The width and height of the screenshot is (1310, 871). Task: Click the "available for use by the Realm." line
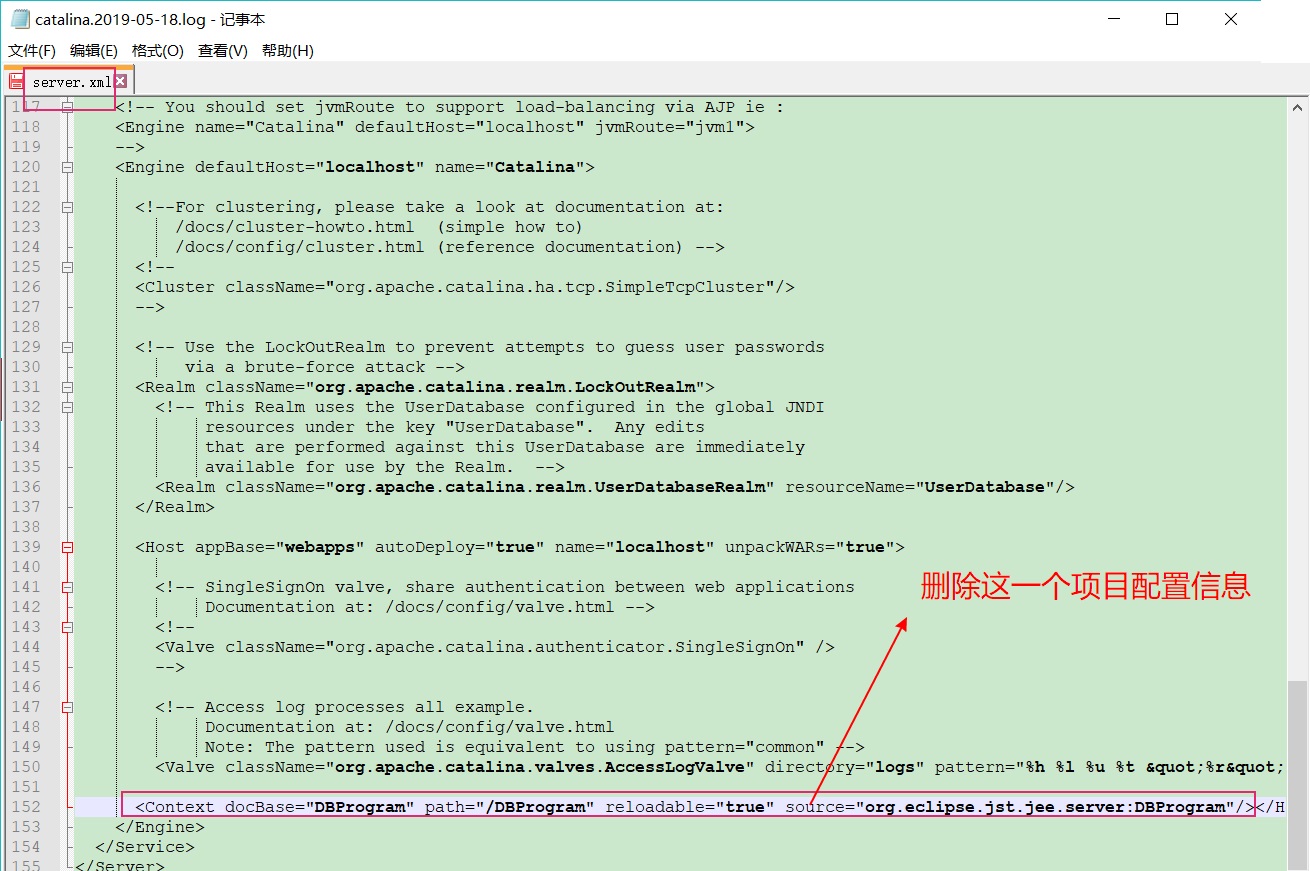[385, 467]
